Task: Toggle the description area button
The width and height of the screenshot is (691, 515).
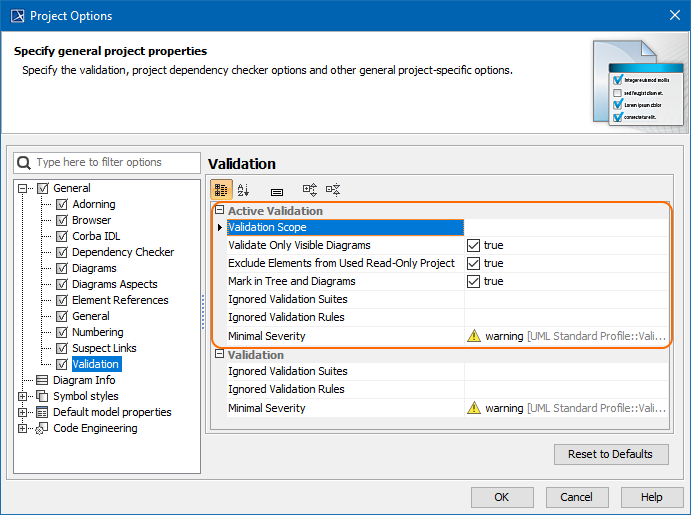Action: (277, 190)
